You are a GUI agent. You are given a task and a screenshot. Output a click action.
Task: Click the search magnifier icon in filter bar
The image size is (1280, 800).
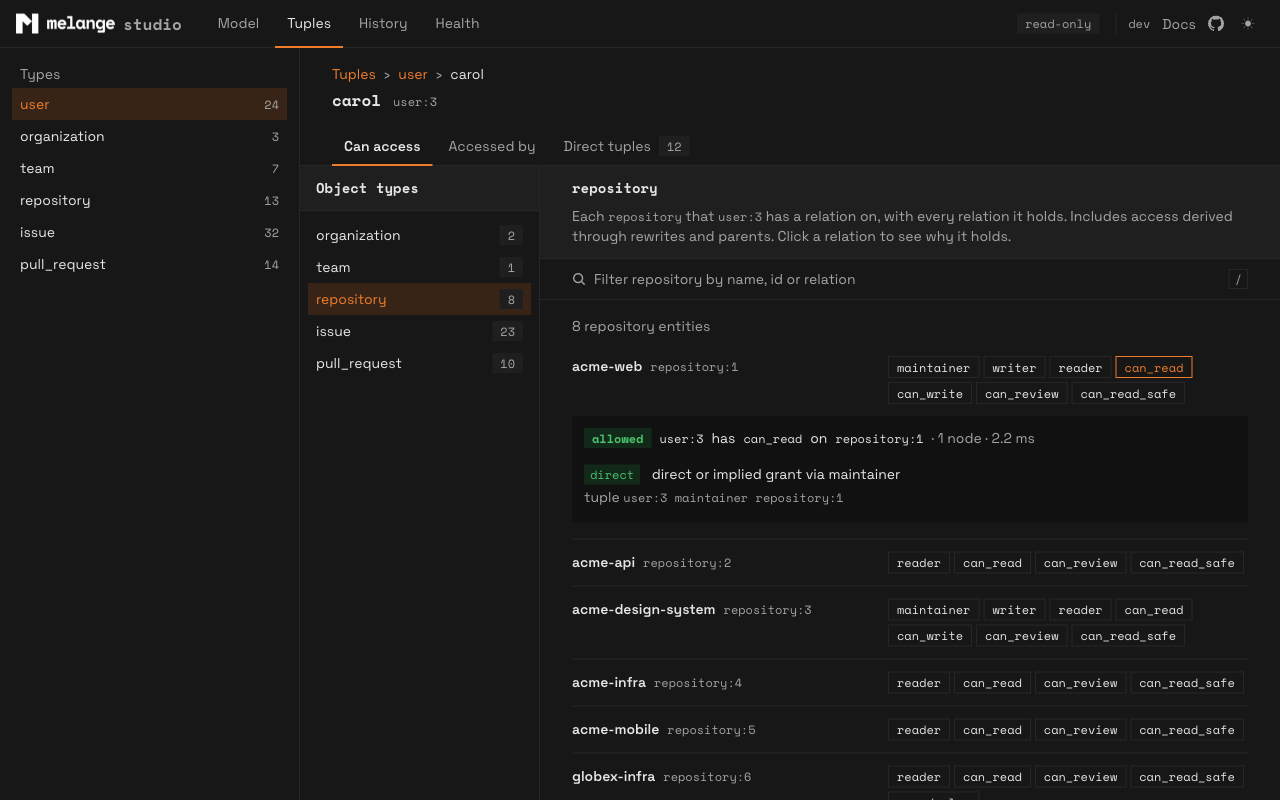pos(579,279)
